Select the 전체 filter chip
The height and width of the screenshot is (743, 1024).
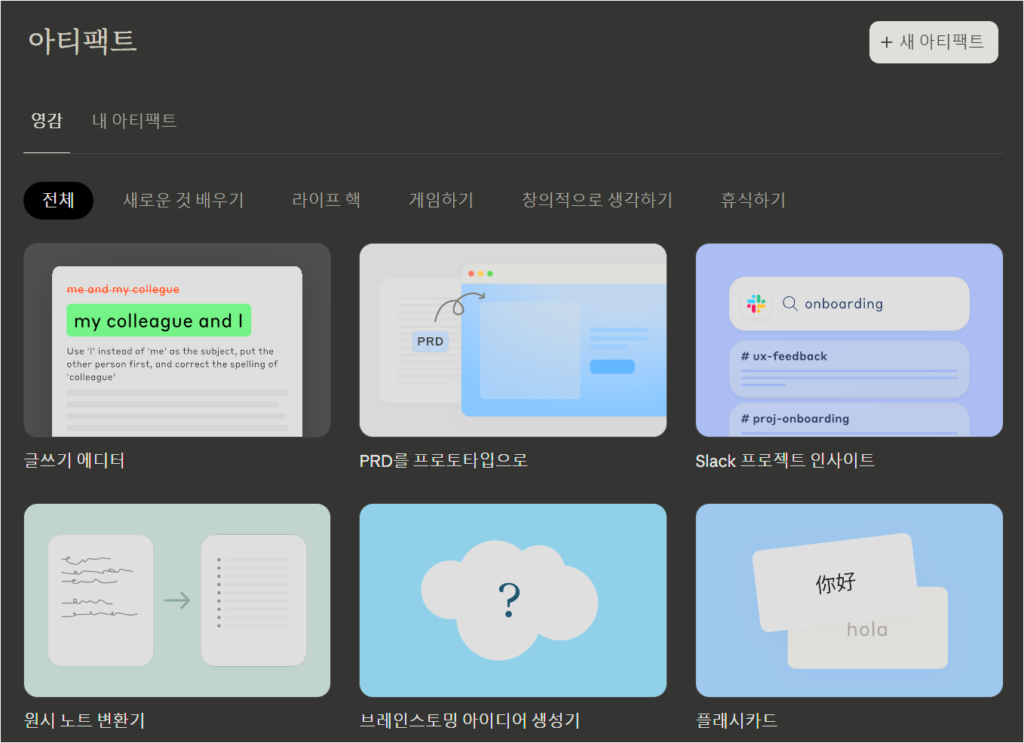[57, 200]
